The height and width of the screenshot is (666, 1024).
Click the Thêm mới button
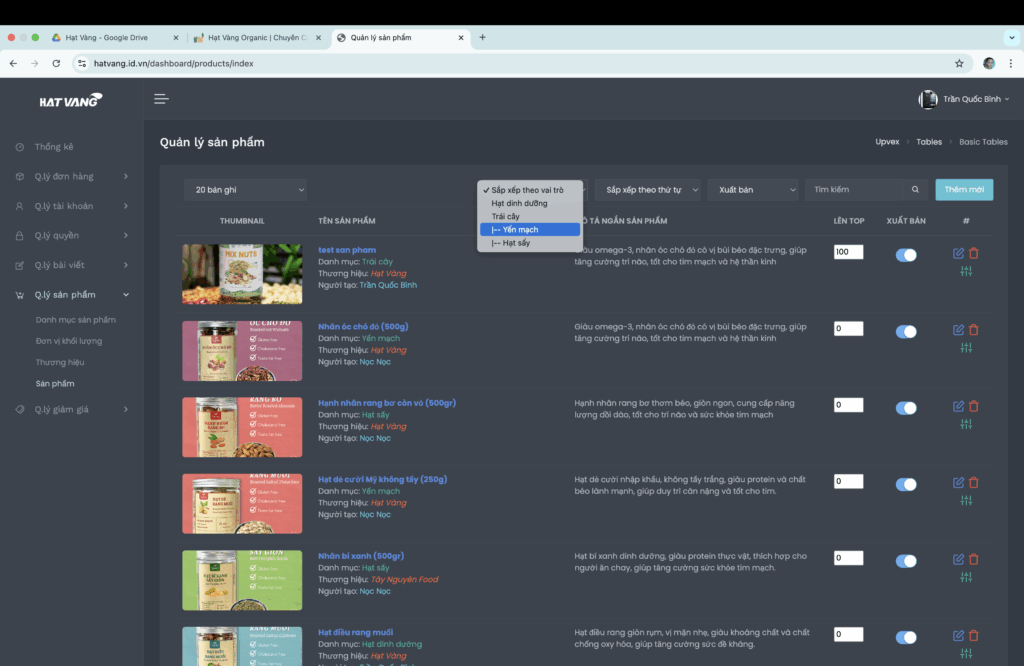(964, 189)
